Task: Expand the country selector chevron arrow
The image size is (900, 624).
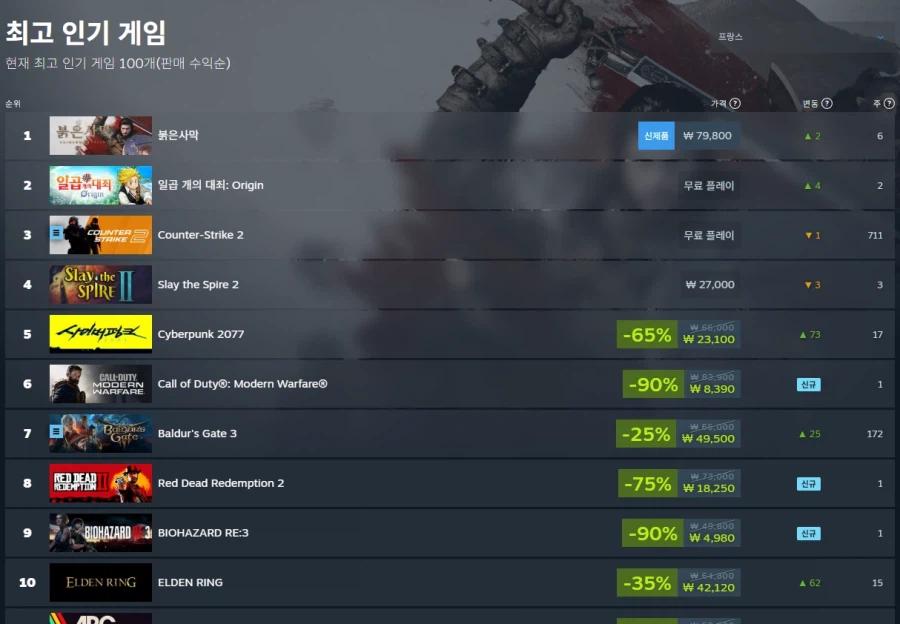Action: tap(880, 38)
